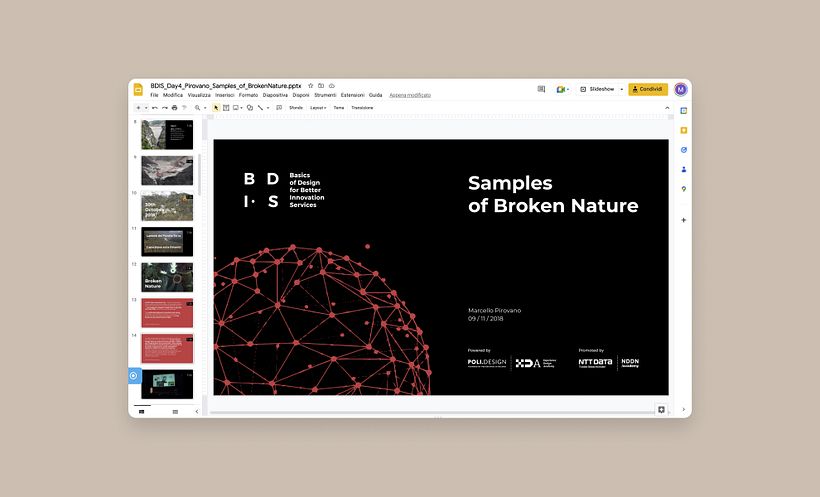Viewport: 820px width, 497px height.
Task: Undo the last action
Action: coord(155,108)
